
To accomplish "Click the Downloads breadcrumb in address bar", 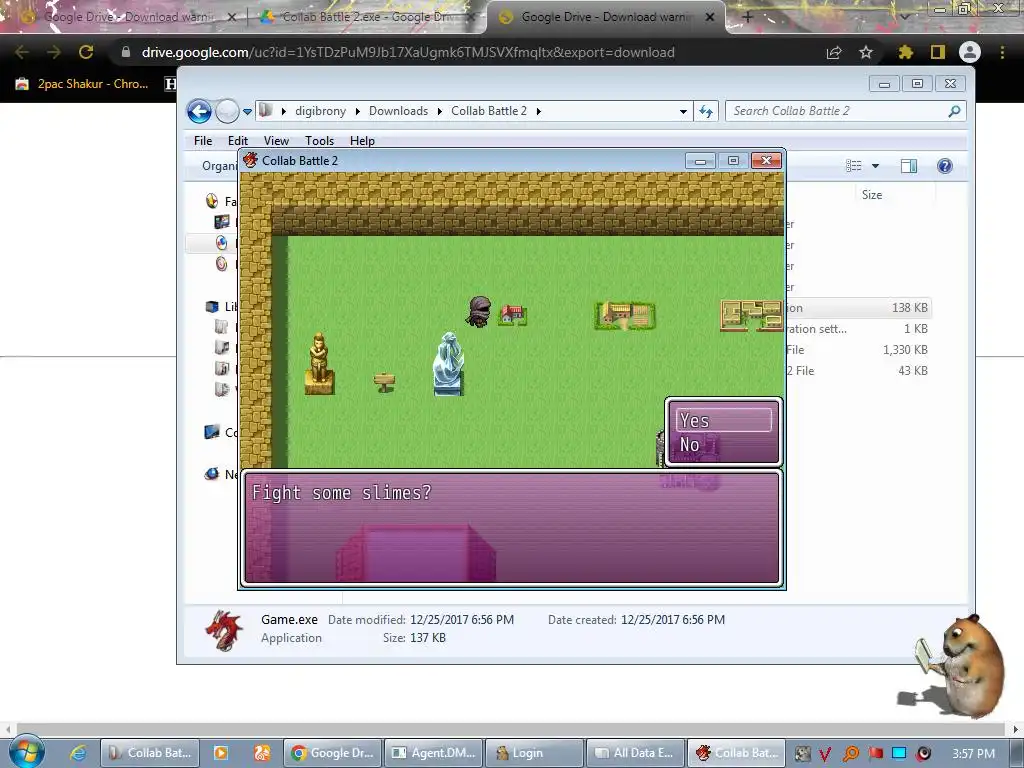I will click(x=398, y=111).
